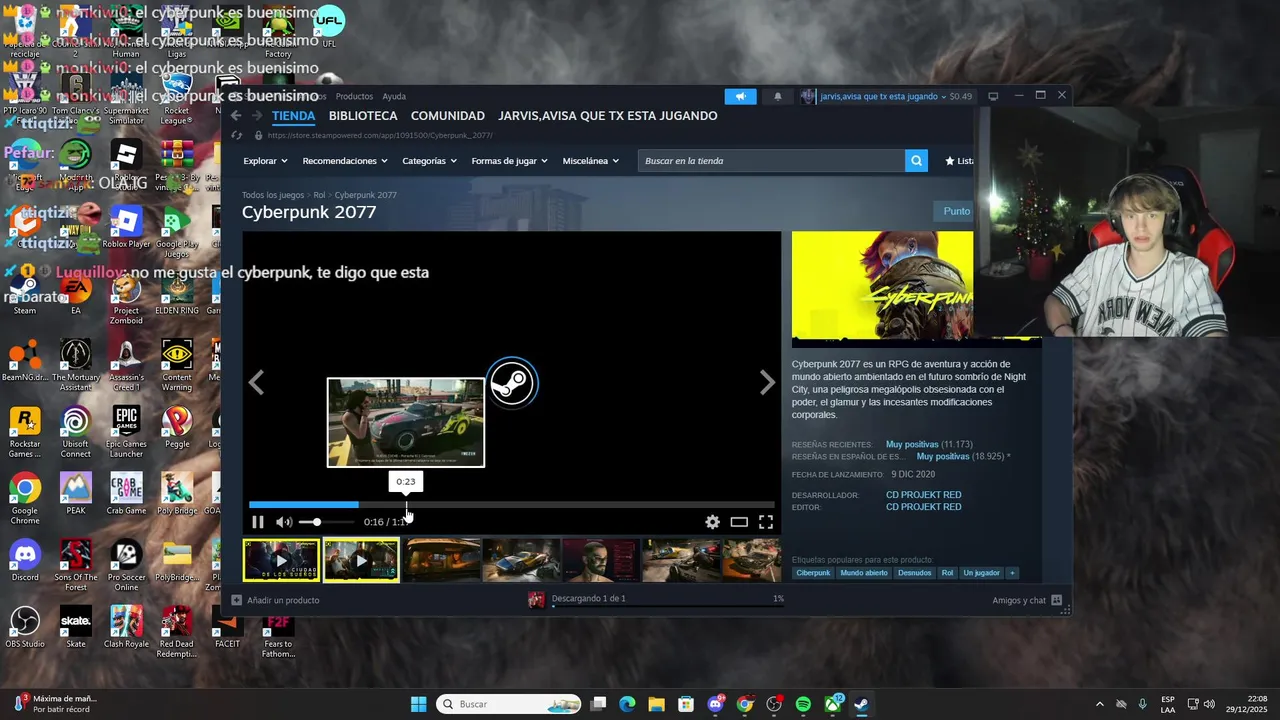Switch to TIENDA tab
Image resolution: width=1280 pixels, height=720 pixels.
pos(293,116)
